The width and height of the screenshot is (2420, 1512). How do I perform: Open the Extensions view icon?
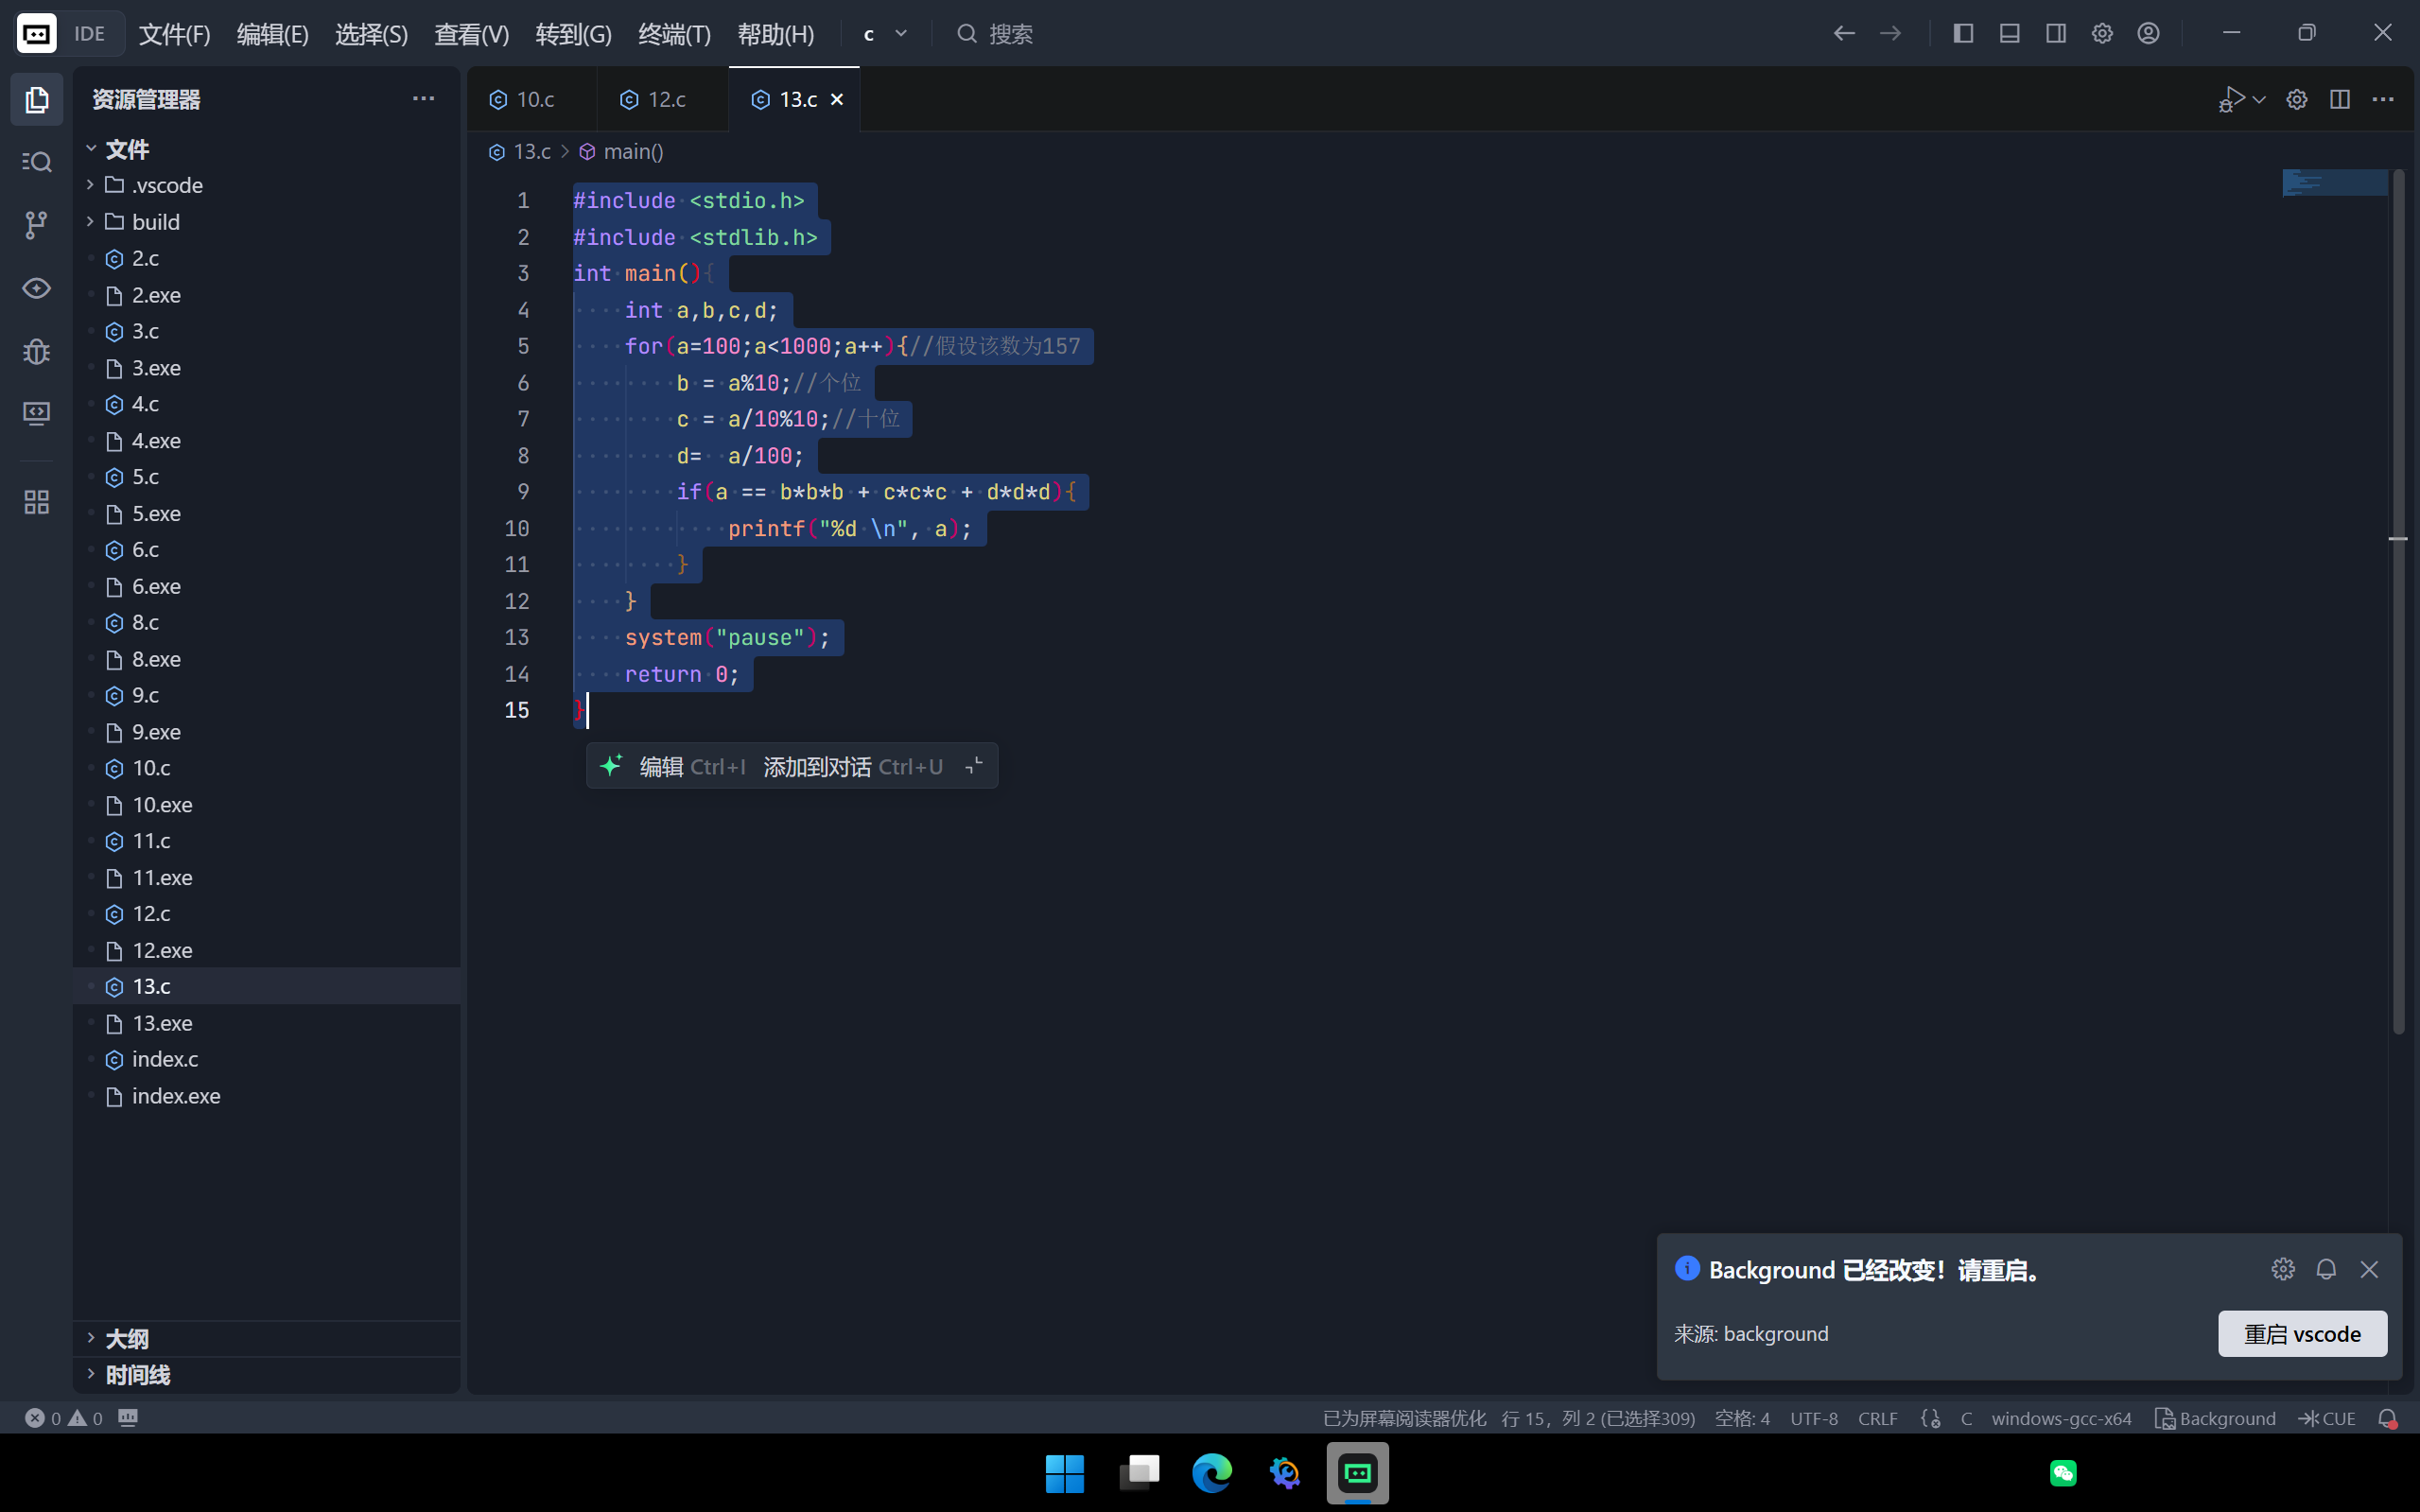pyautogui.click(x=37, y=502)
